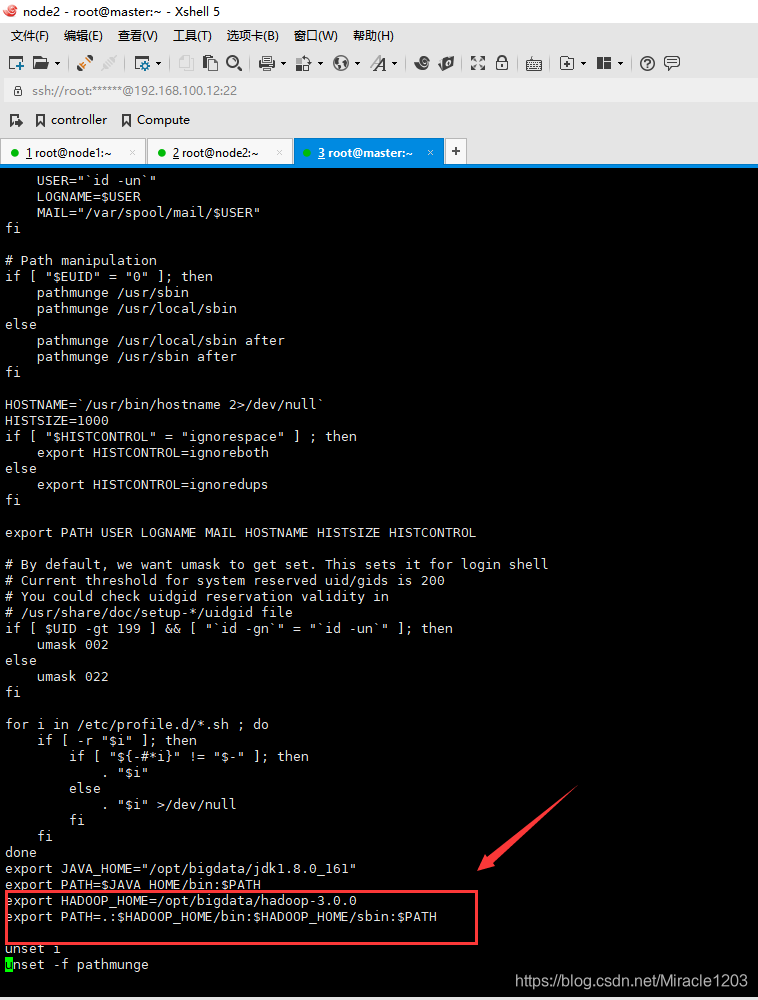
Task: Close the root@master tab
Action: coord(430,152)
